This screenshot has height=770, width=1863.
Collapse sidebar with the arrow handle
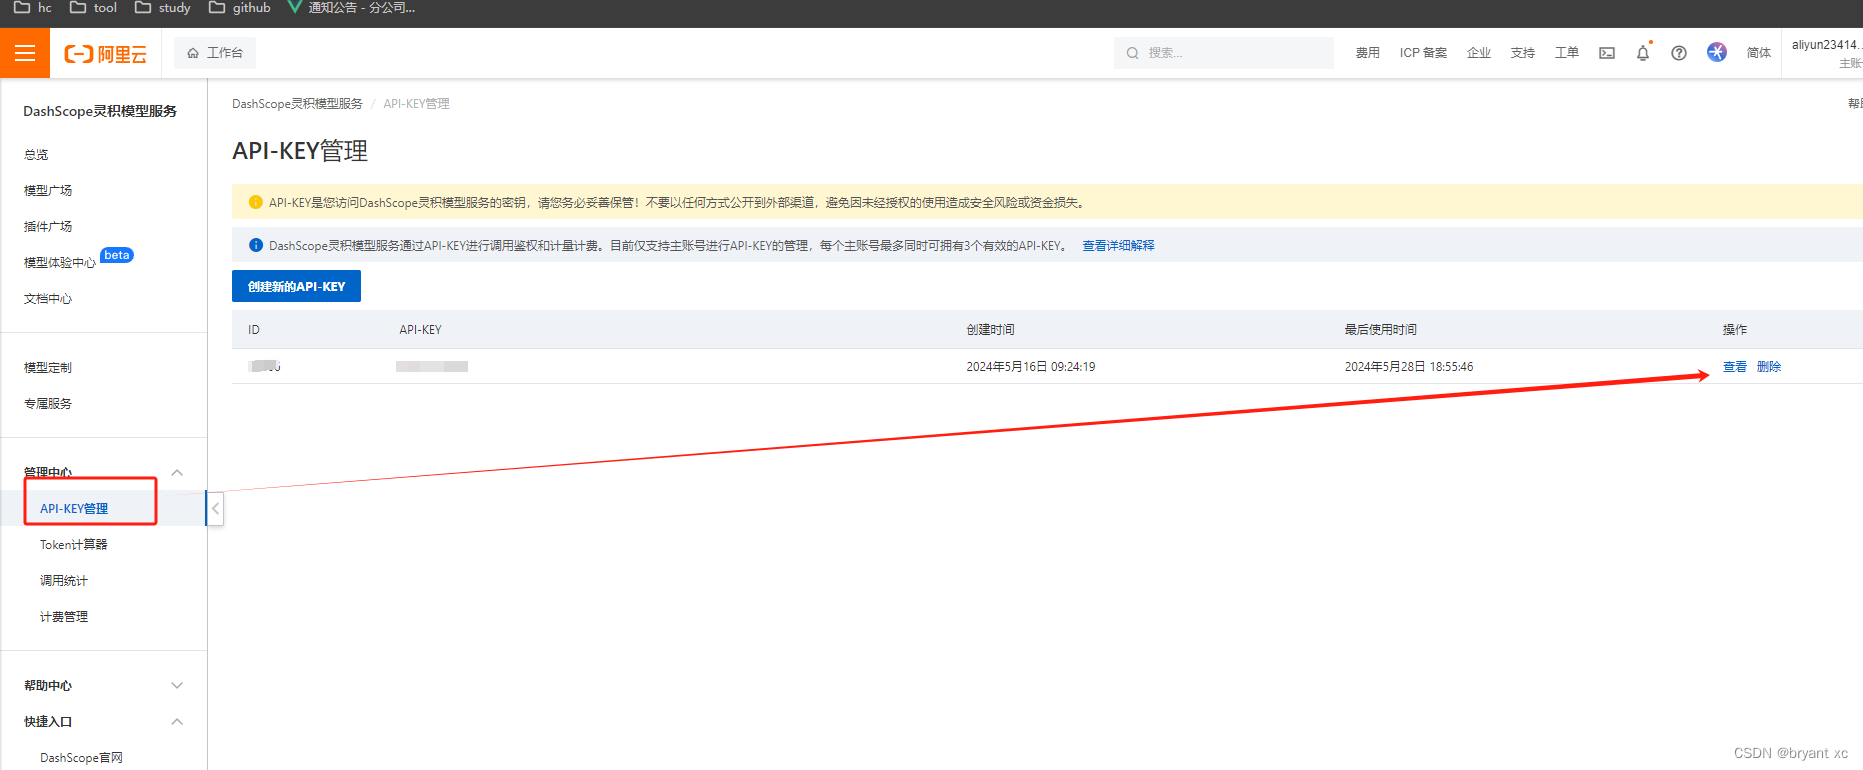(215, 508)
